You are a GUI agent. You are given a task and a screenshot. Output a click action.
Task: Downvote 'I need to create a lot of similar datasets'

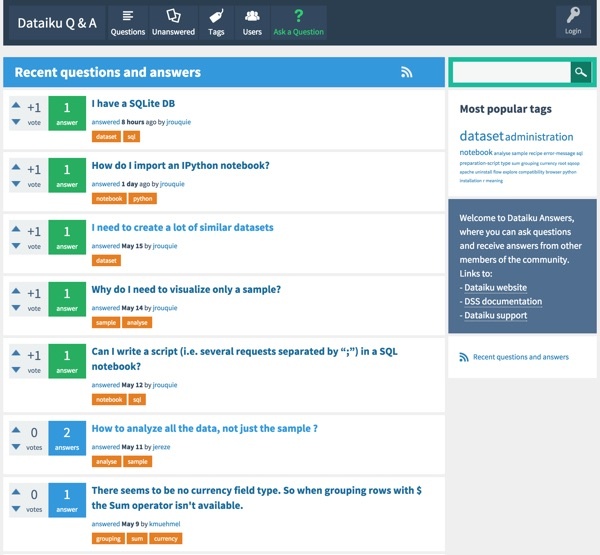[16, 246]
